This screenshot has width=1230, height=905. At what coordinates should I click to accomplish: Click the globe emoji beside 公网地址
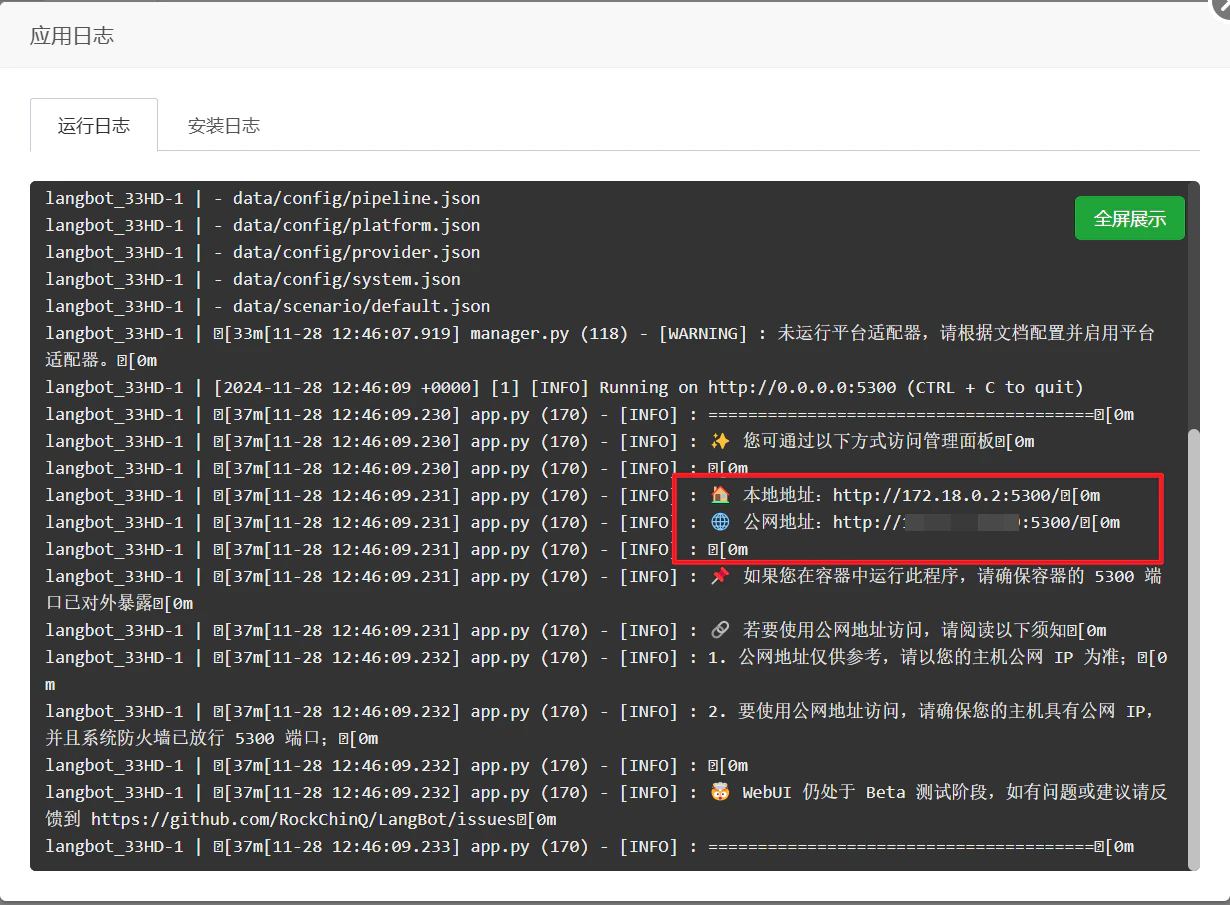pos(718,521)
